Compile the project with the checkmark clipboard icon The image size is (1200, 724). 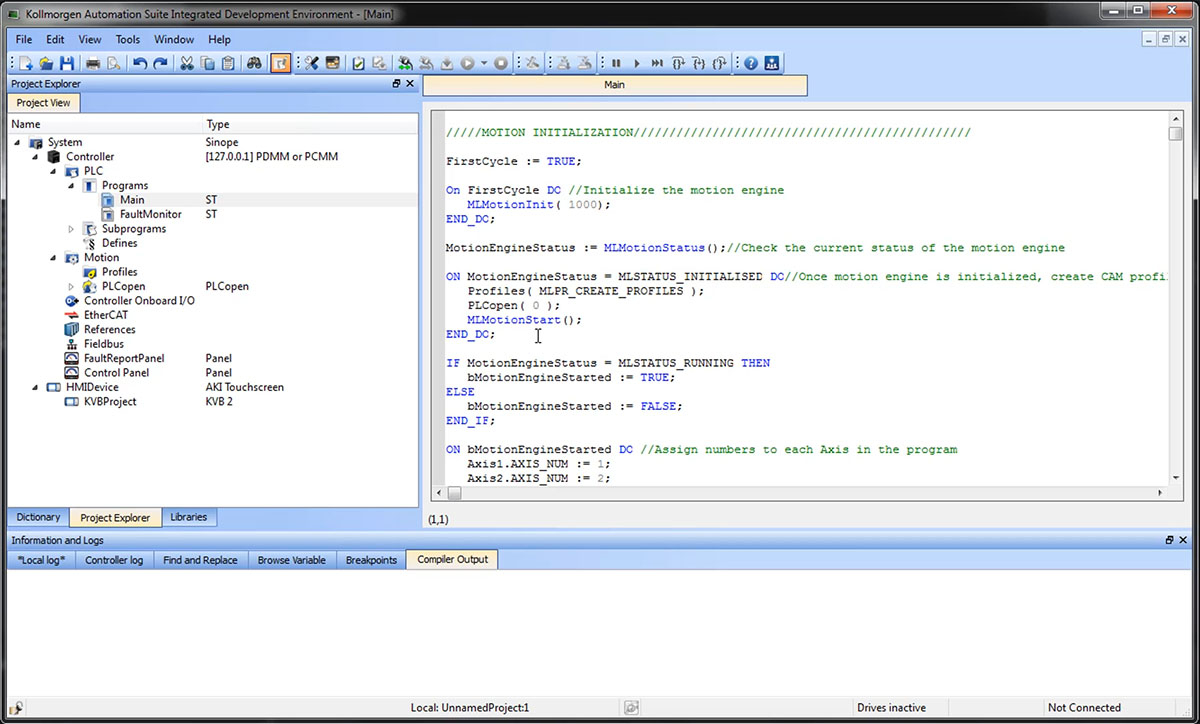pyautogui.click(x=358, y=63)
